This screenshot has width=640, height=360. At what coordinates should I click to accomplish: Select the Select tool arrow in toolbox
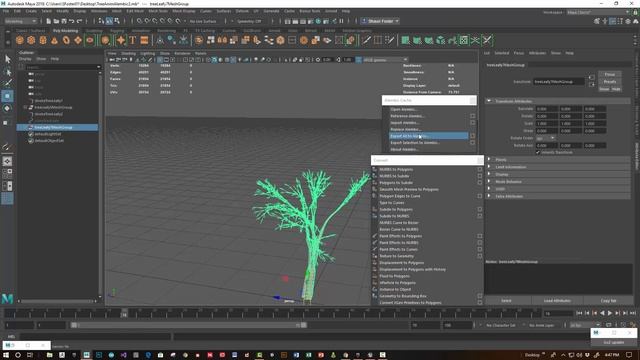coord(7,59)
